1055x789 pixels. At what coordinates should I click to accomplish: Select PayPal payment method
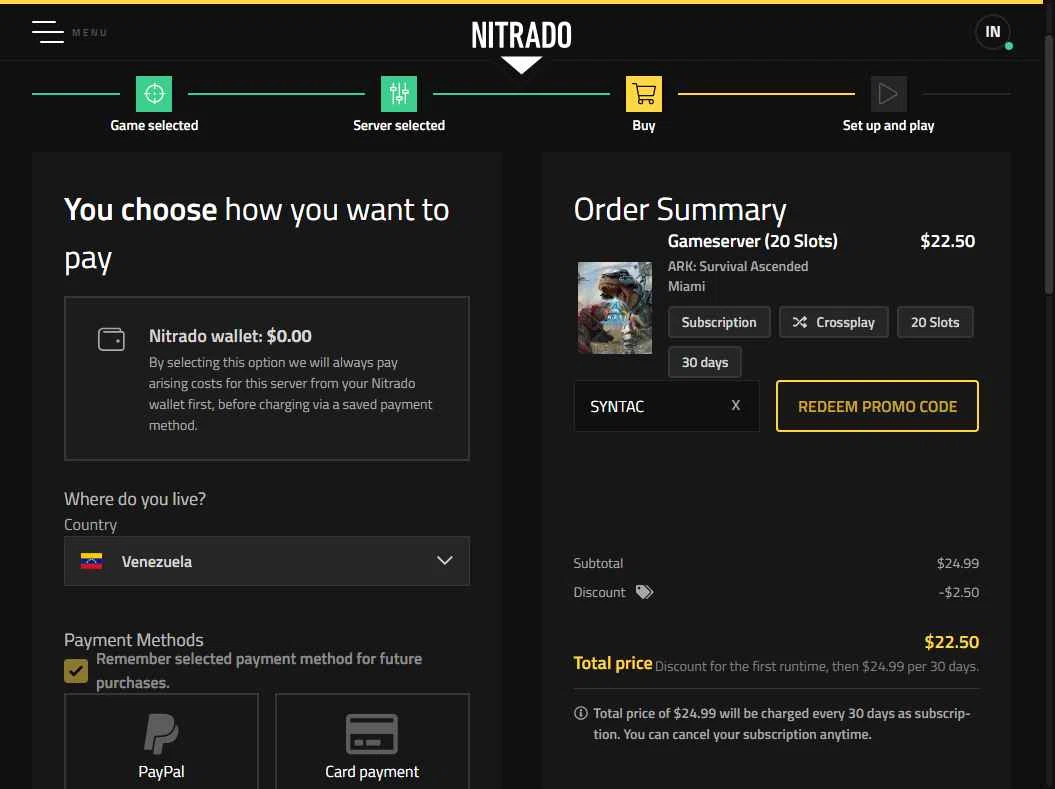point(161,741)
